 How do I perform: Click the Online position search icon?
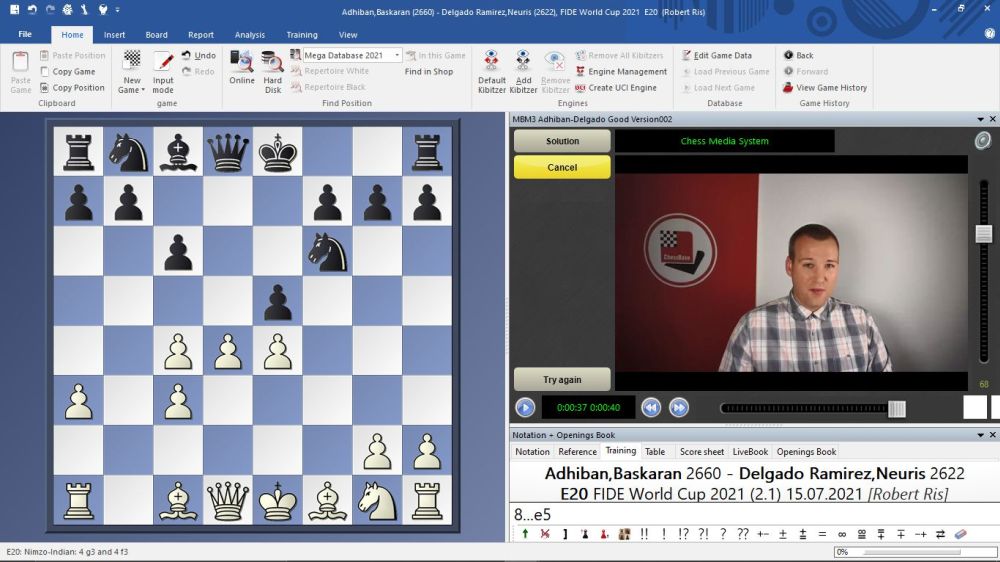[x=241, y=67]
